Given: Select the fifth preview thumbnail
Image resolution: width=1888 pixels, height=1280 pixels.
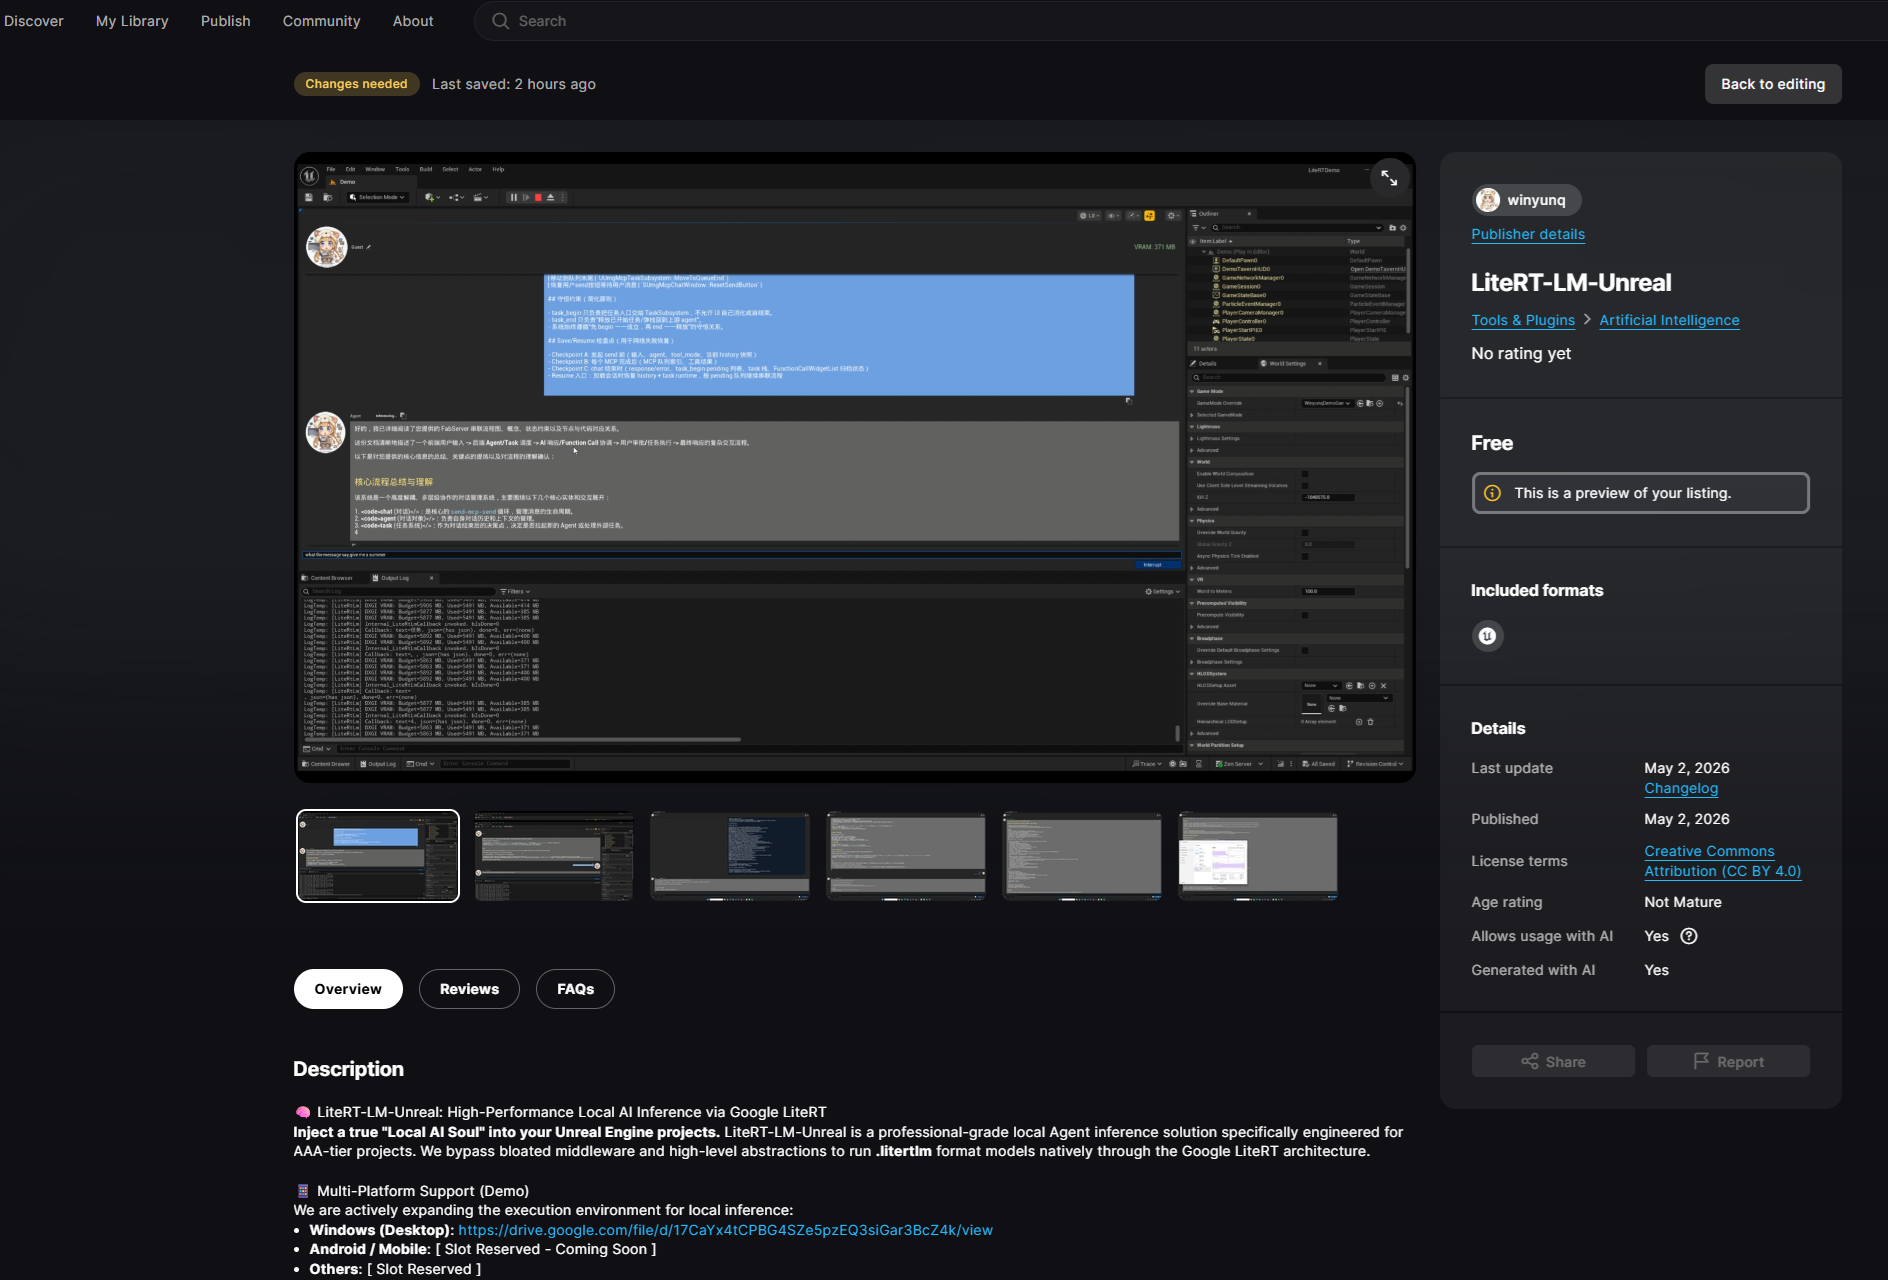Looking at the screenshot, I should pos(1082,856).
